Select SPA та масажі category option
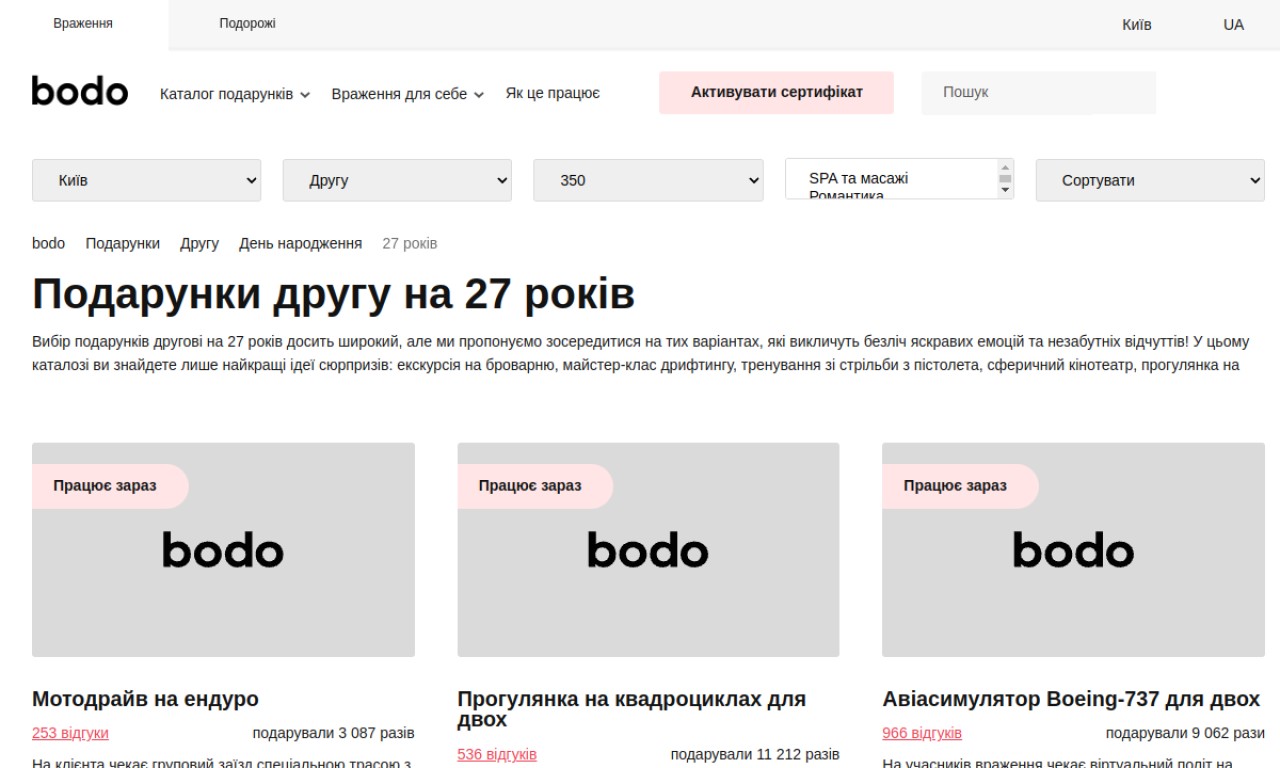 859,178
